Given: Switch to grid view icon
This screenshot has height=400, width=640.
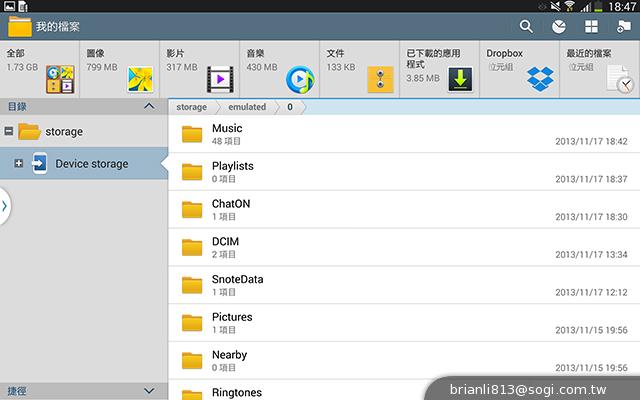Looking at the screenshot, I should click(591, 27).
